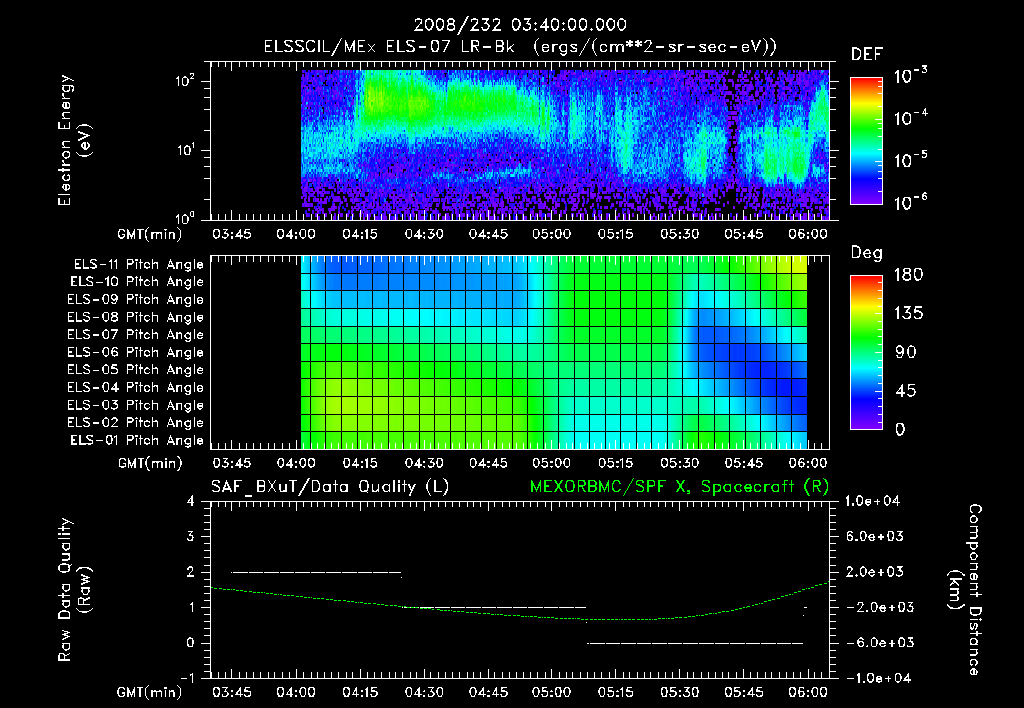This screenshot has height=708, width=1024.
Task: Click the DEF color bar legend
Action: 866,141
